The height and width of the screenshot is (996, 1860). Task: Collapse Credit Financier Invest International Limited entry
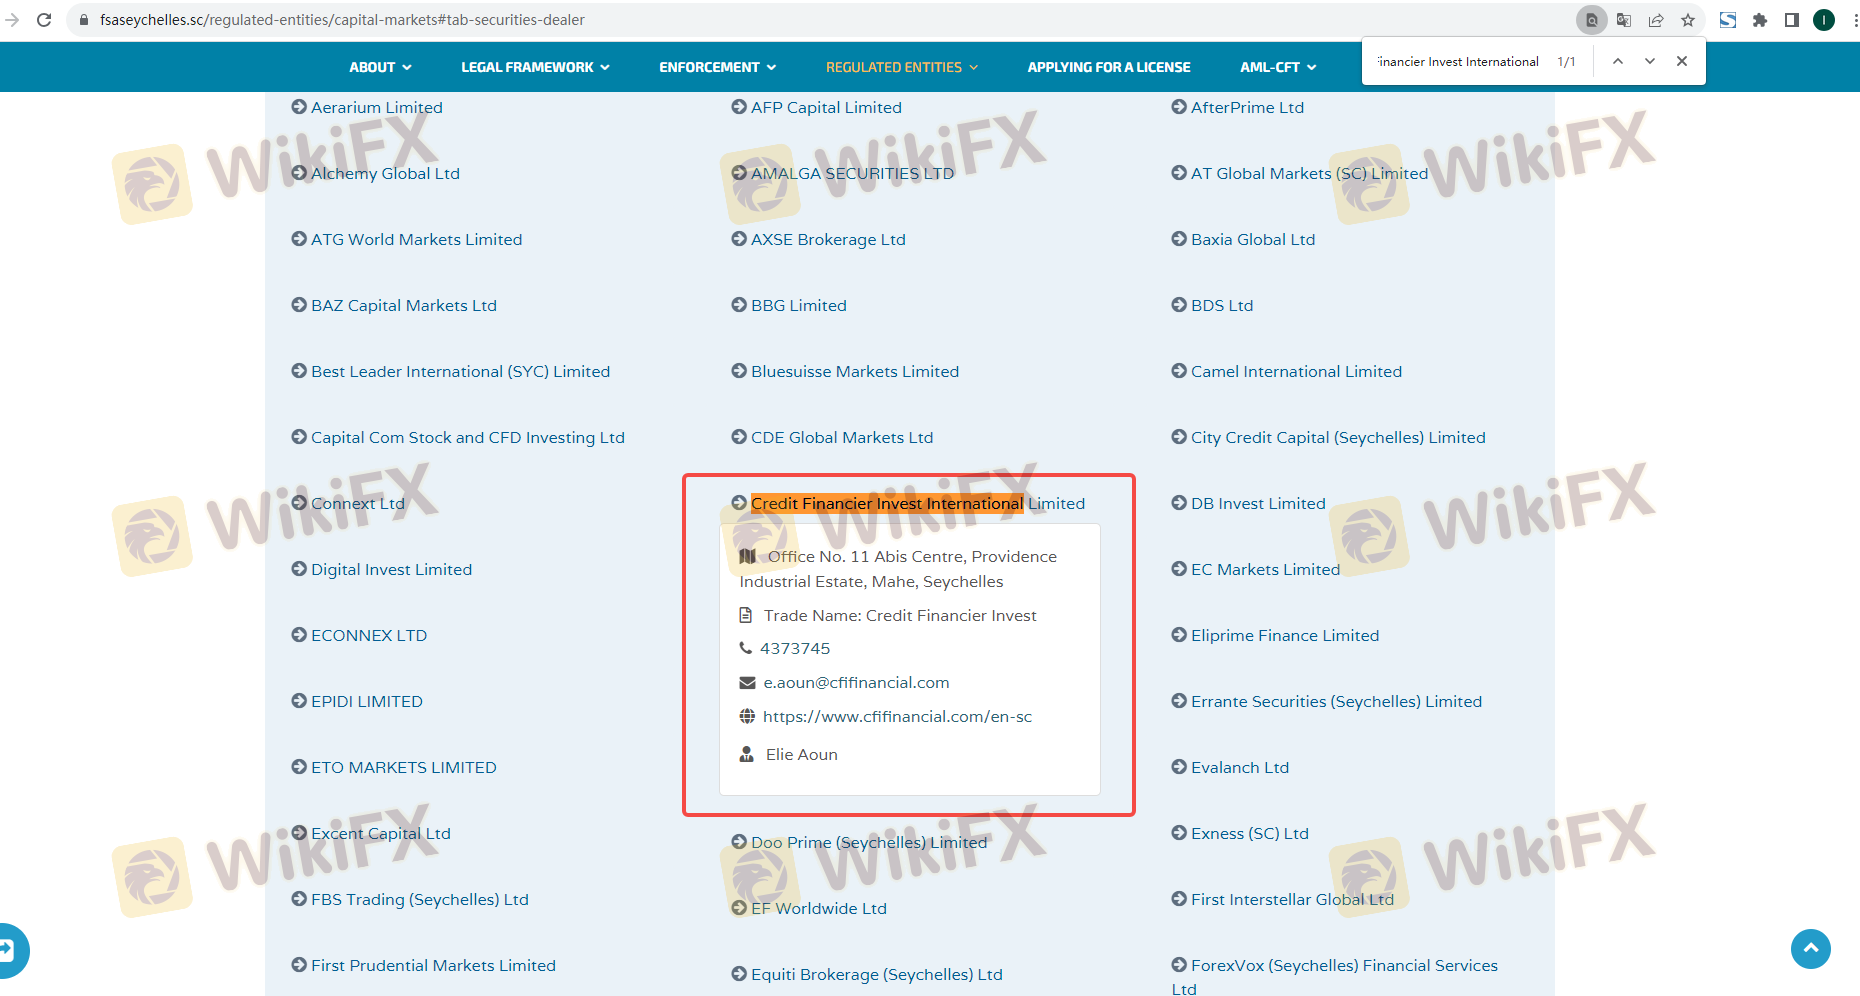tap(916, 503)
